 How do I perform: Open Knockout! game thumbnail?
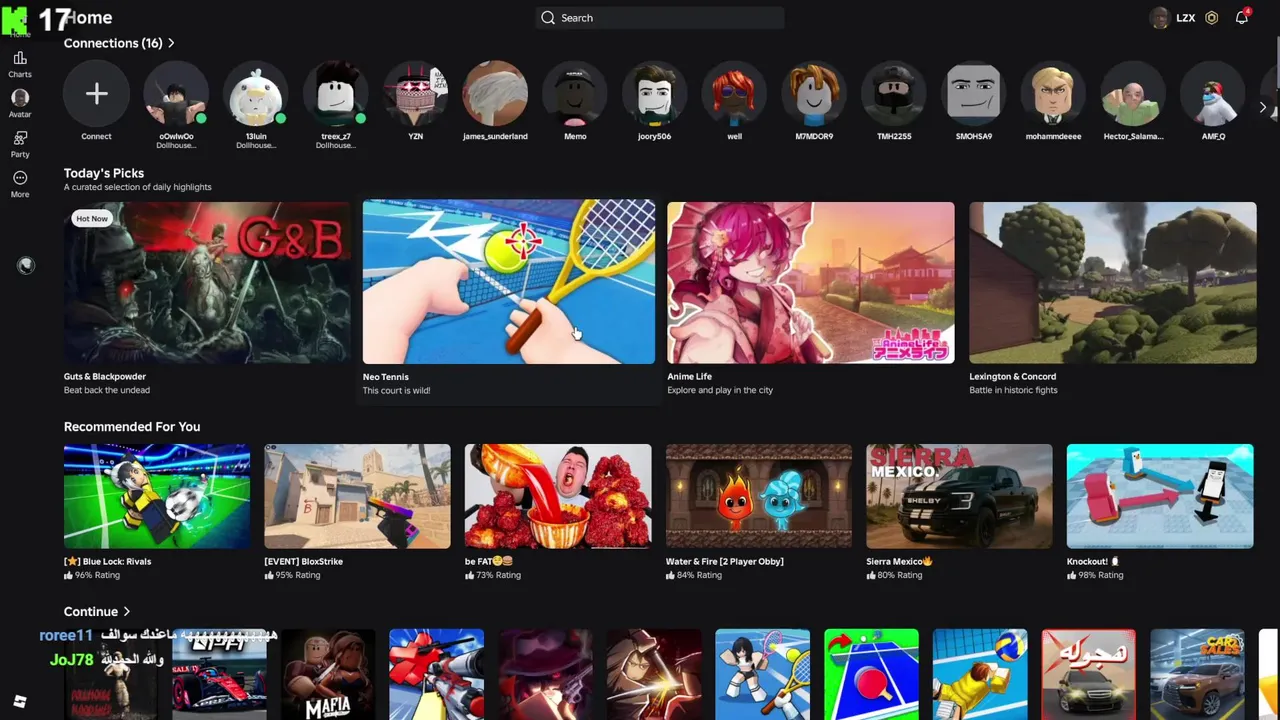[1160, 496]
